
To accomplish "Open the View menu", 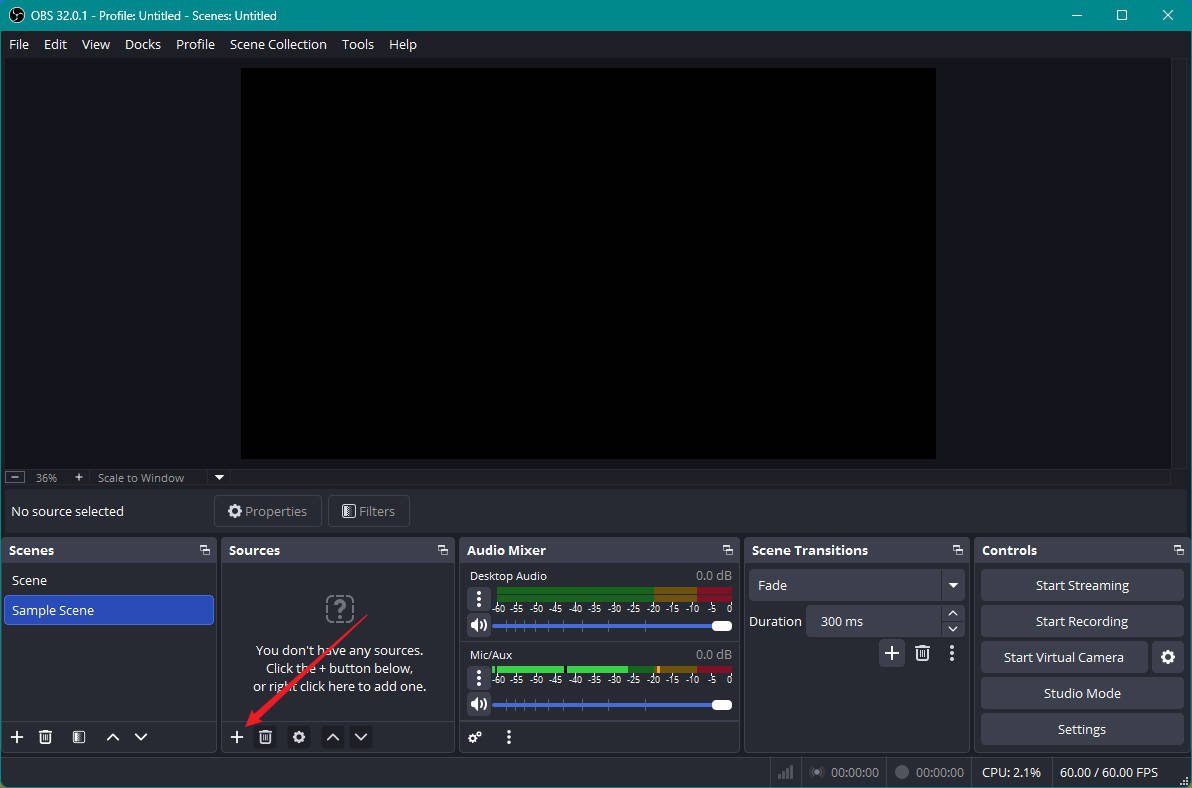I will point(96,44).
